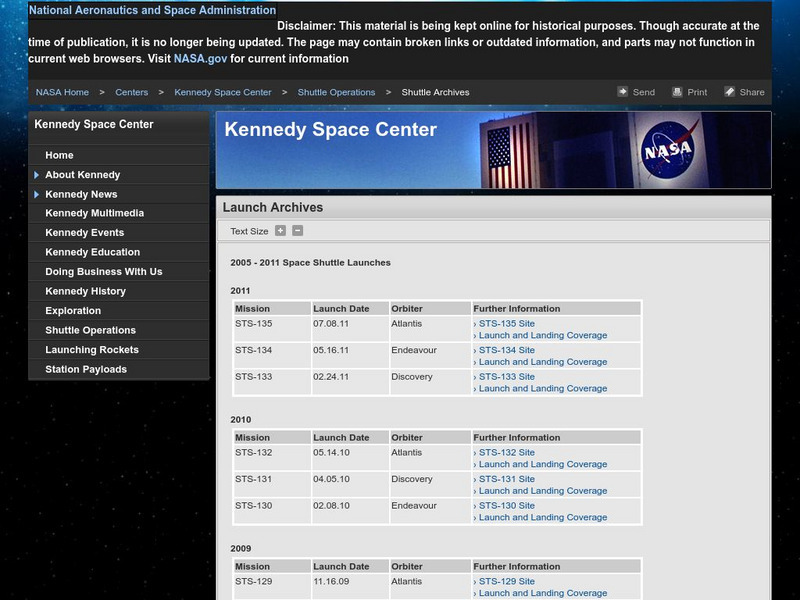Image resolution: width=800 pixels, height=600 pixels.
Task: Click the Send text link
Action: point(644,92)
